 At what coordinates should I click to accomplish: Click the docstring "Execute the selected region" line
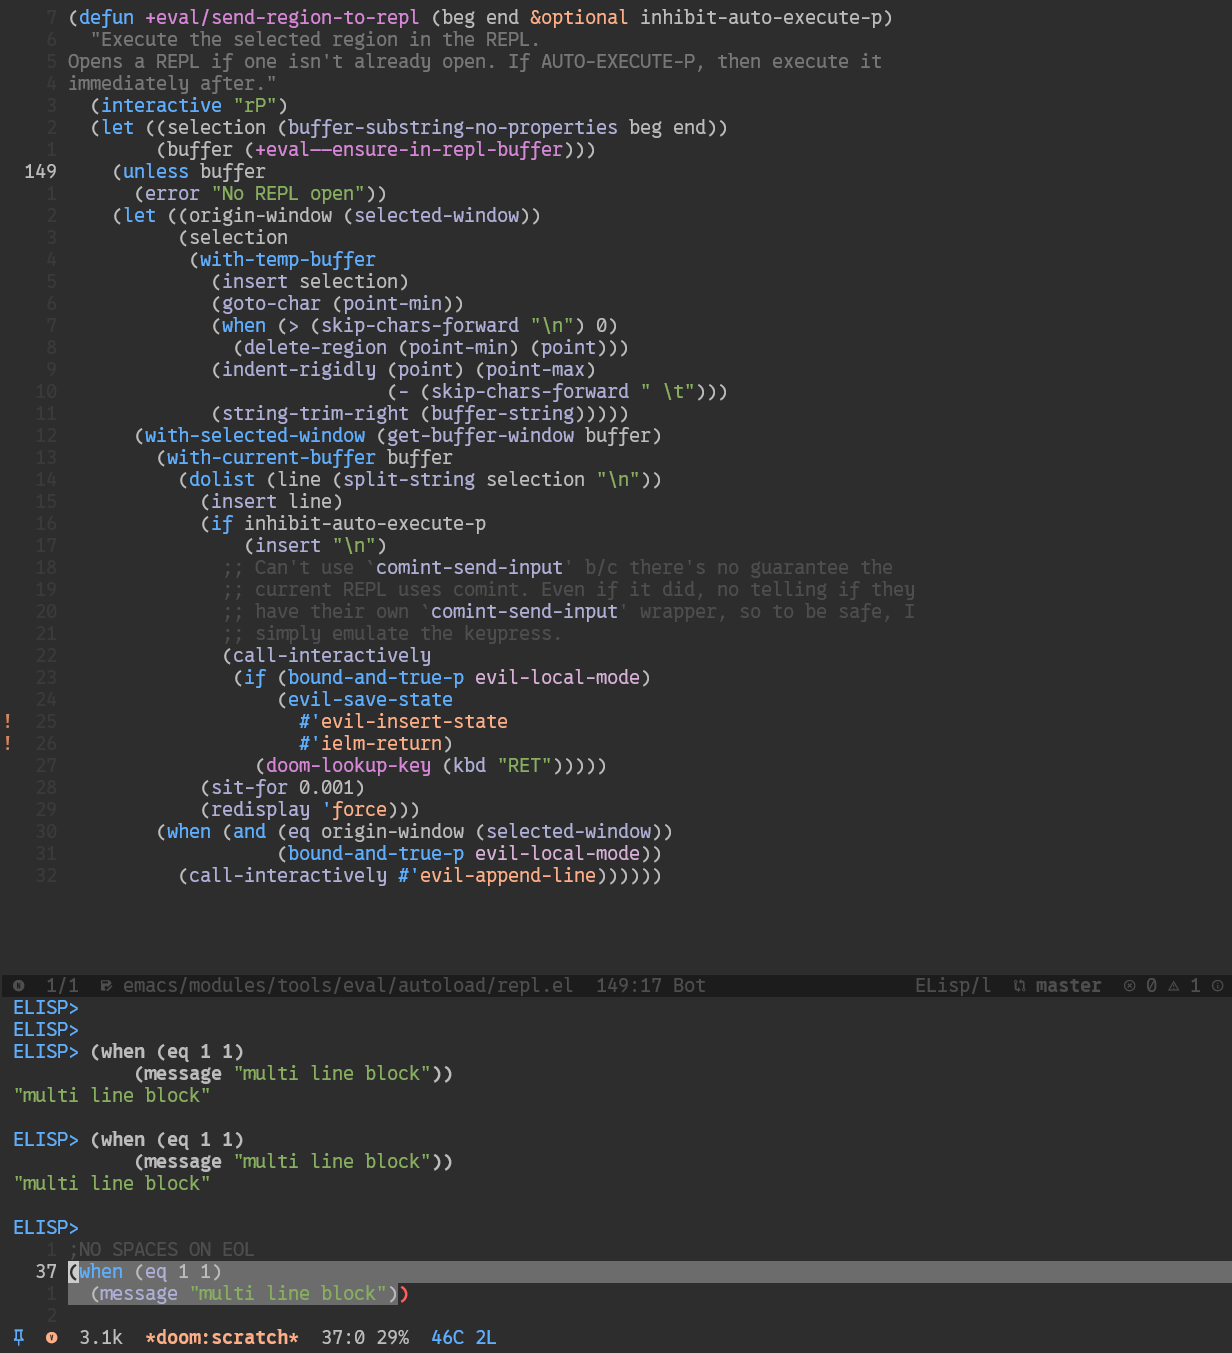tap(315, 39)
